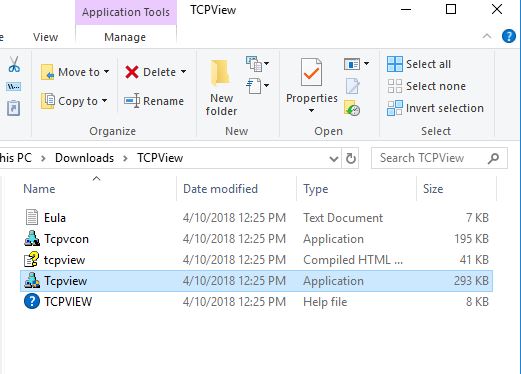Click TCPView in the address path

point(160,158)
